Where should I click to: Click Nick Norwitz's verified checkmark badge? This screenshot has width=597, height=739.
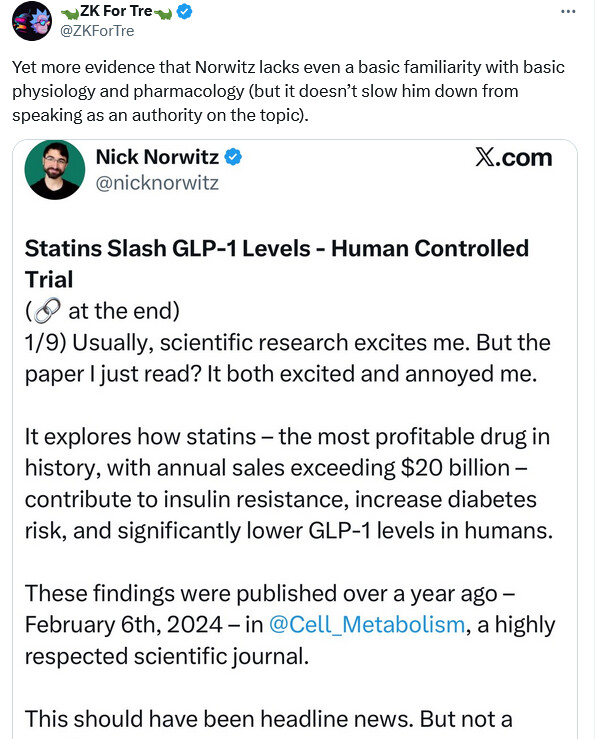(x=233, y=156)
